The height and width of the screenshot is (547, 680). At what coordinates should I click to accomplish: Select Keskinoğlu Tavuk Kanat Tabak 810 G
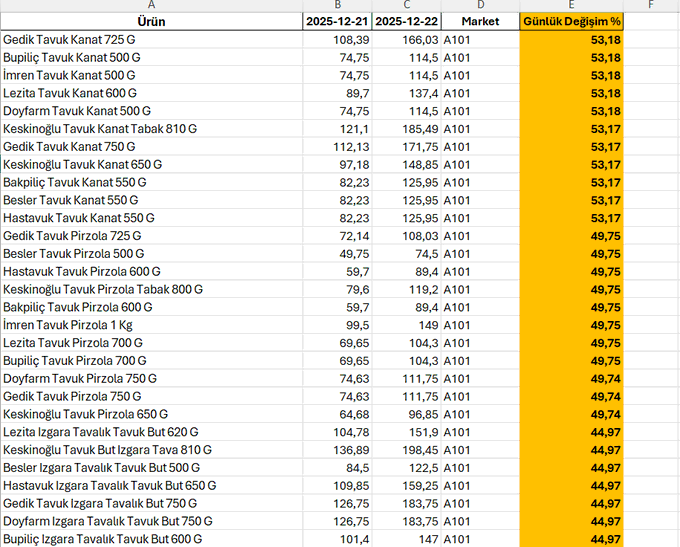click(x=99, y=129)
